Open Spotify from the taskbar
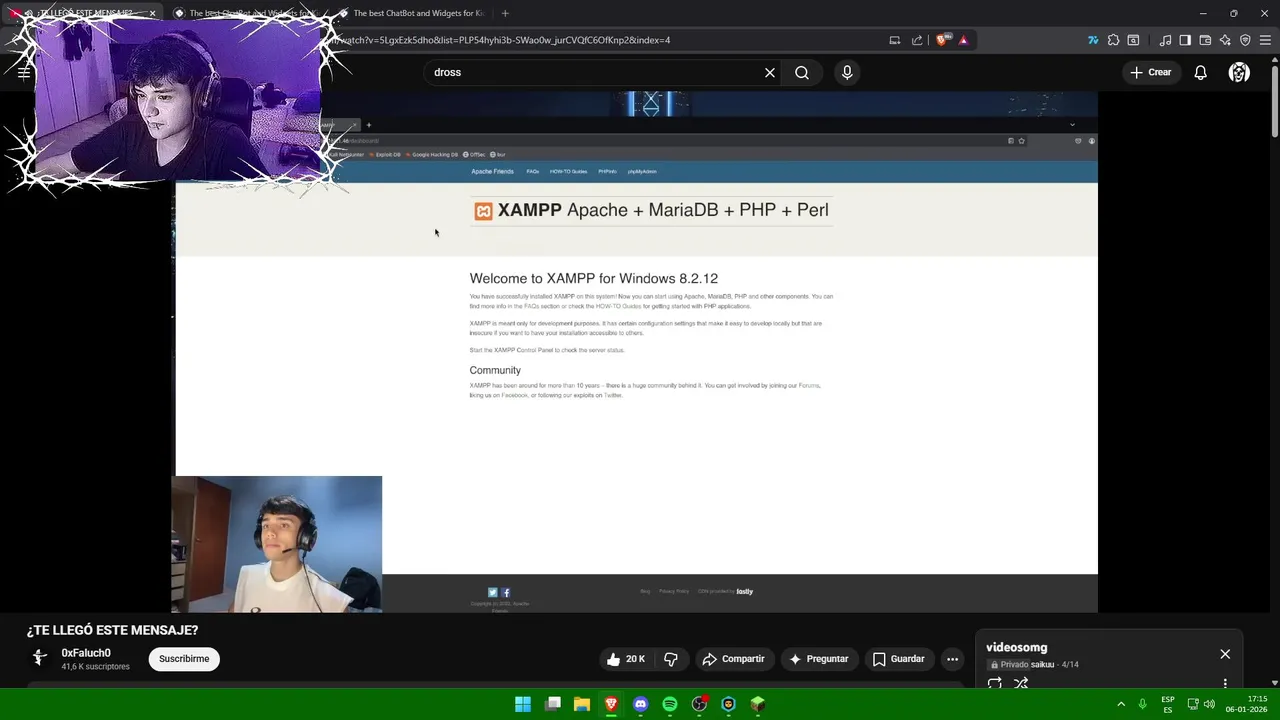 670,704
